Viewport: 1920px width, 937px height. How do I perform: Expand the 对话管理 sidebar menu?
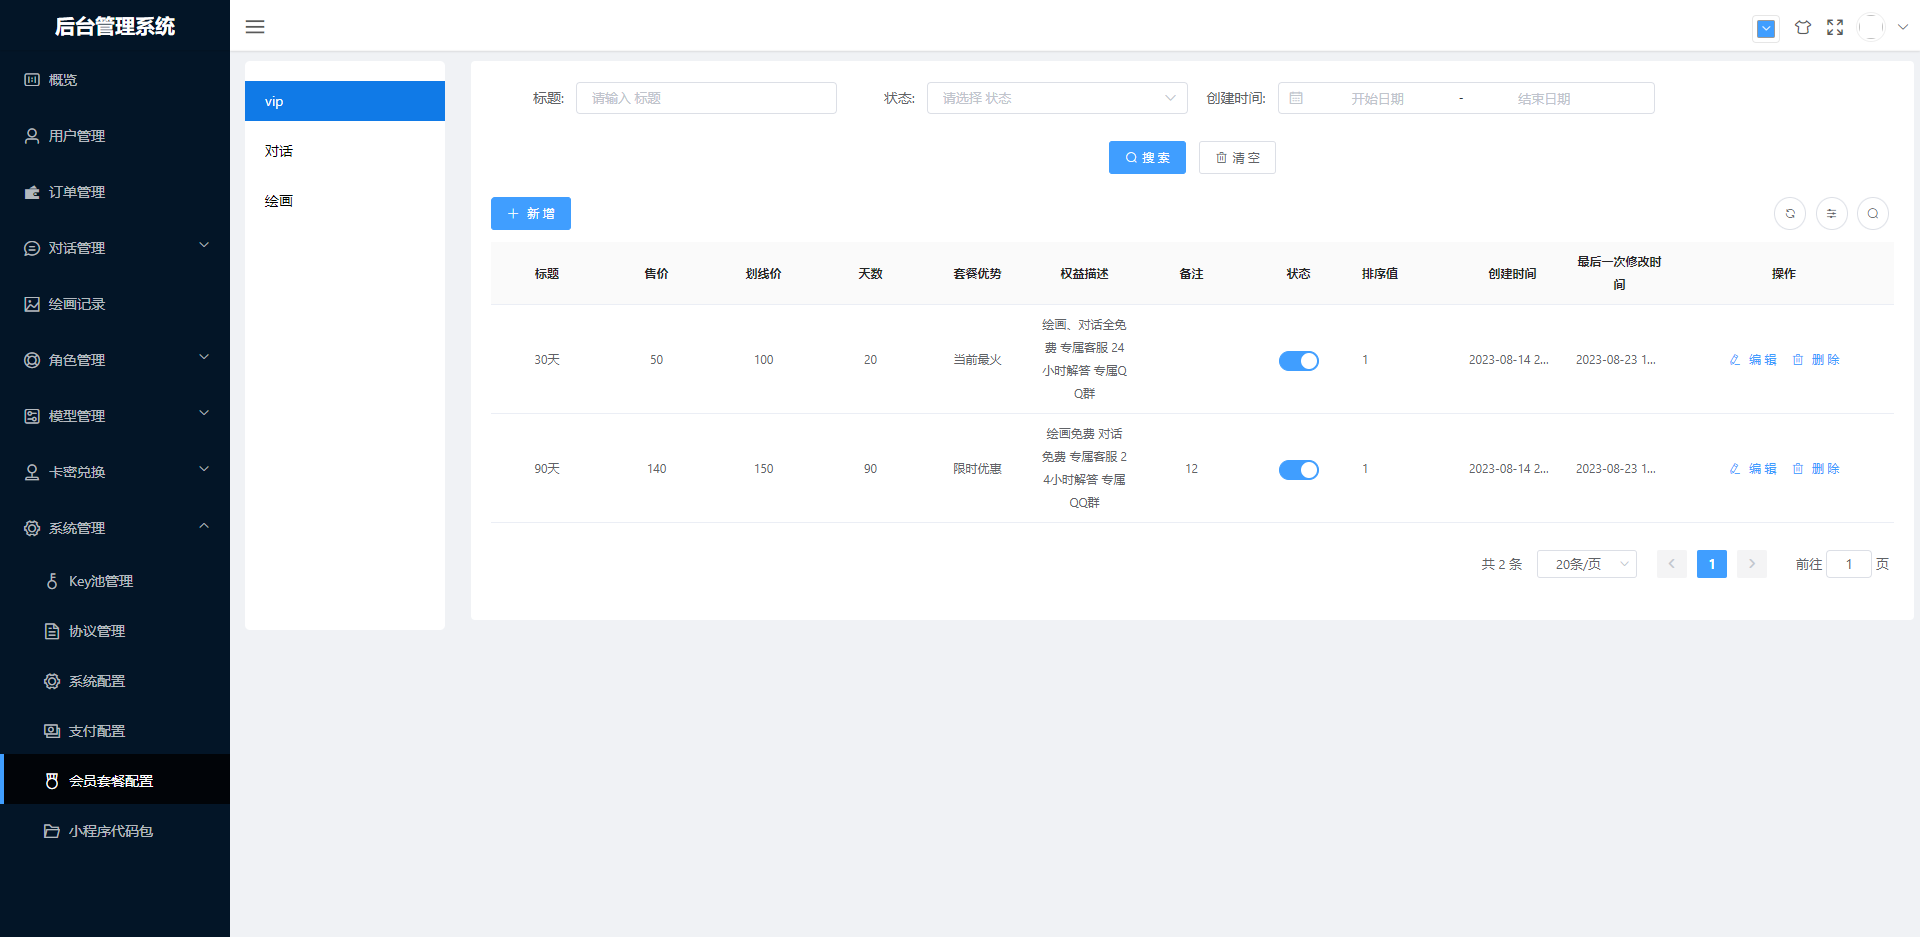[115, 248]
